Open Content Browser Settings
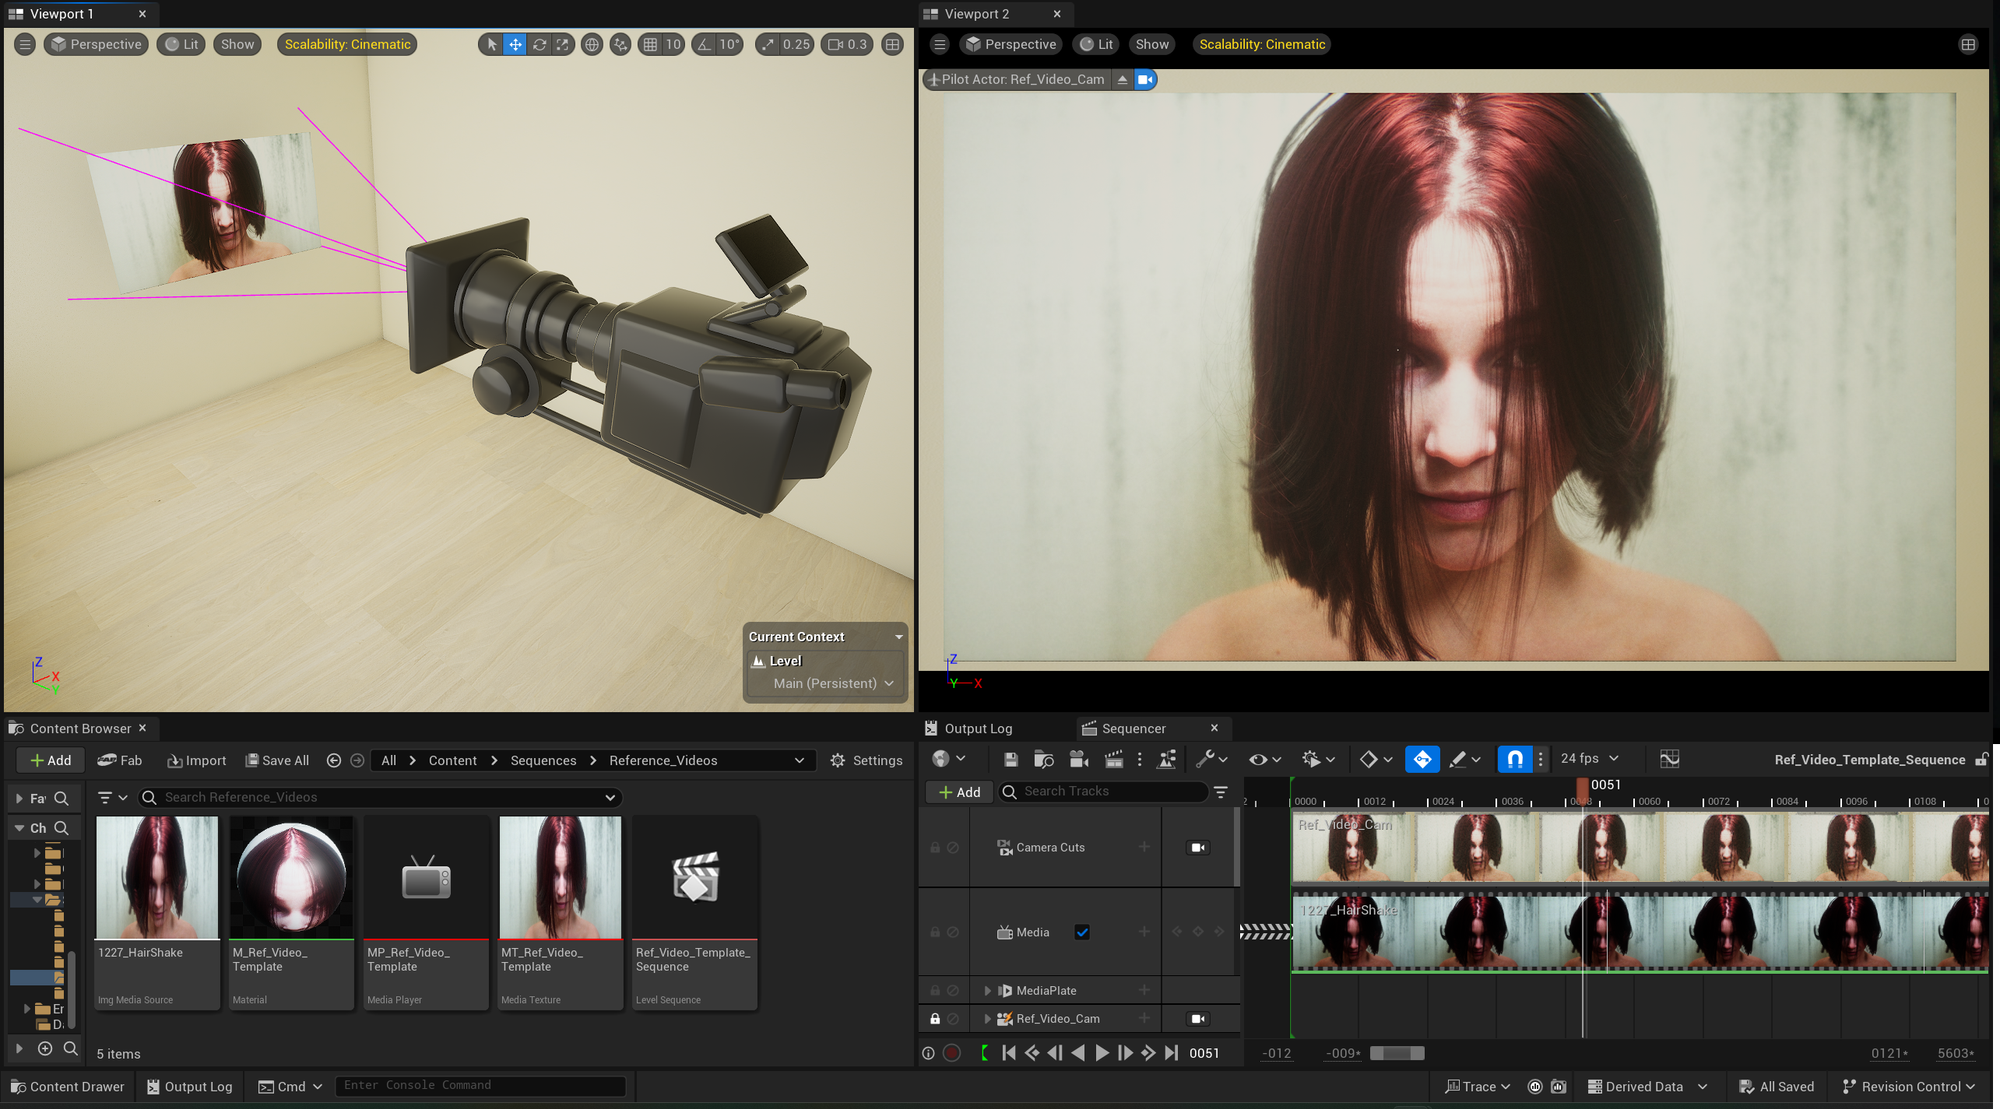The image size is (2000, 1109). click(866, 760)
